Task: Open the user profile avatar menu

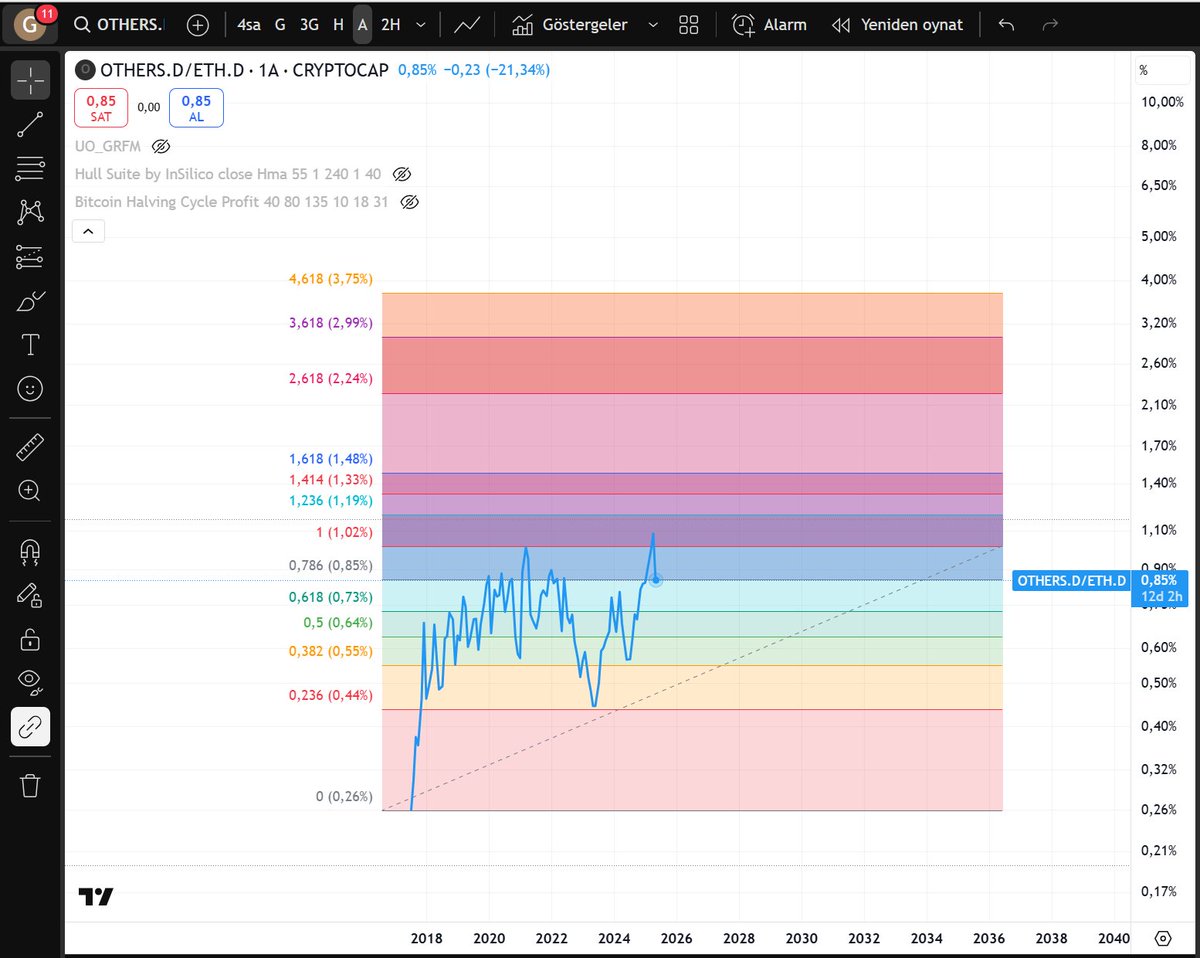Action: (x=31, y=24)
